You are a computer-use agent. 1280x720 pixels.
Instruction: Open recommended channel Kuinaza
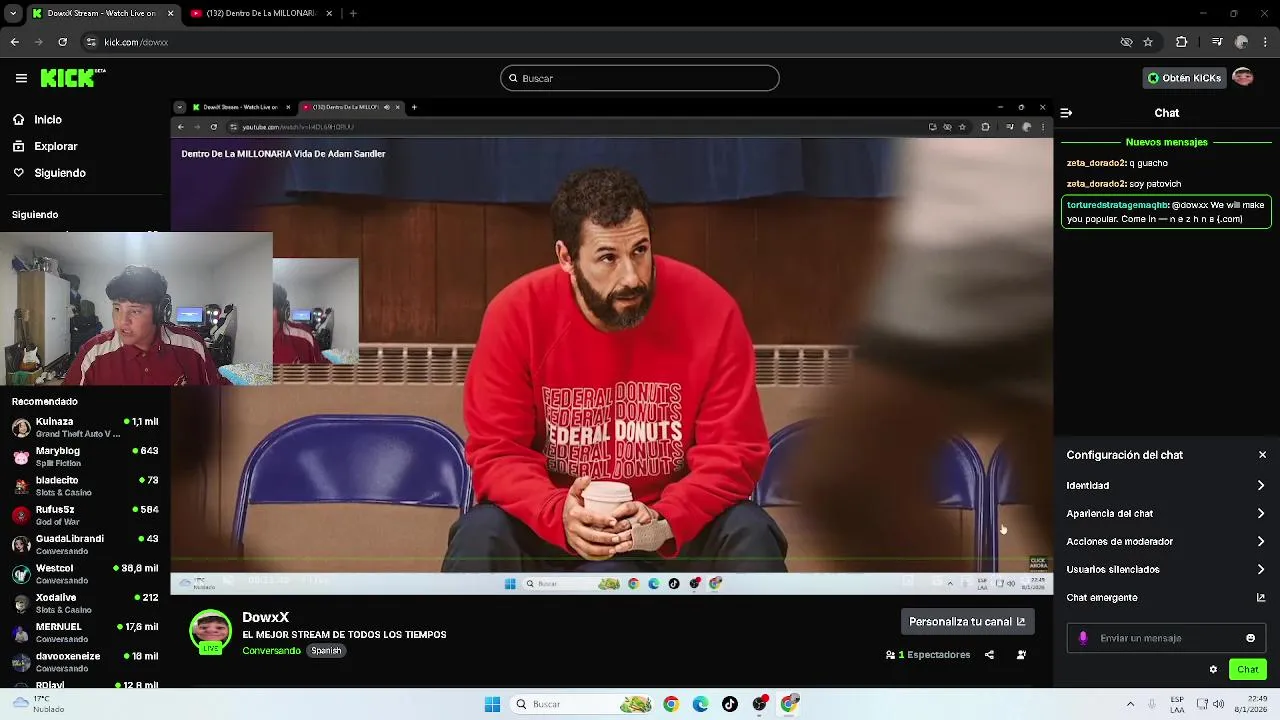[x=85, y=427]
